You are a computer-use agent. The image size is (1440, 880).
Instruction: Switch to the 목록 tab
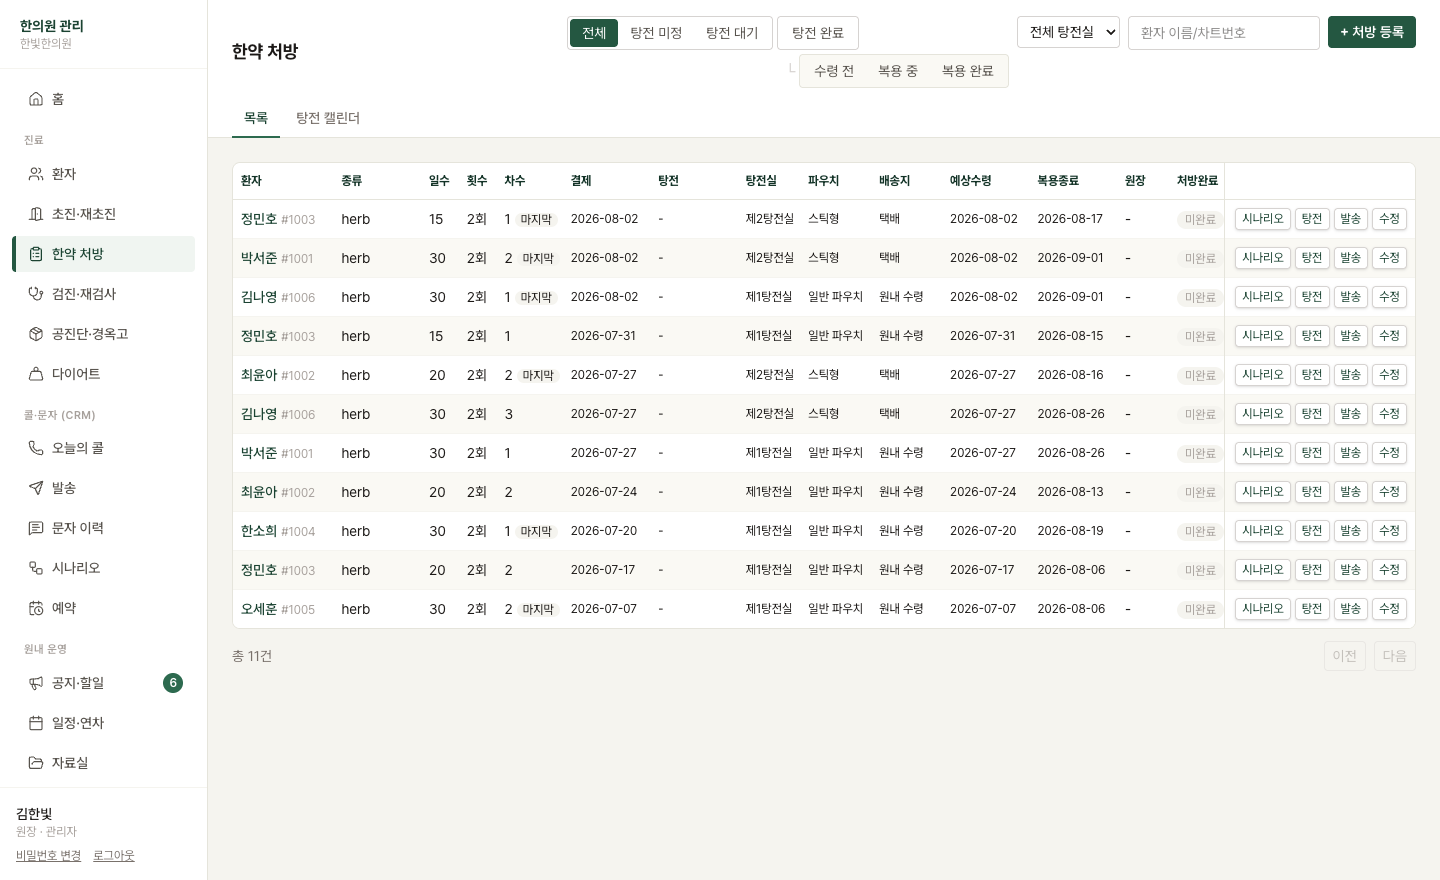(256, 118)
